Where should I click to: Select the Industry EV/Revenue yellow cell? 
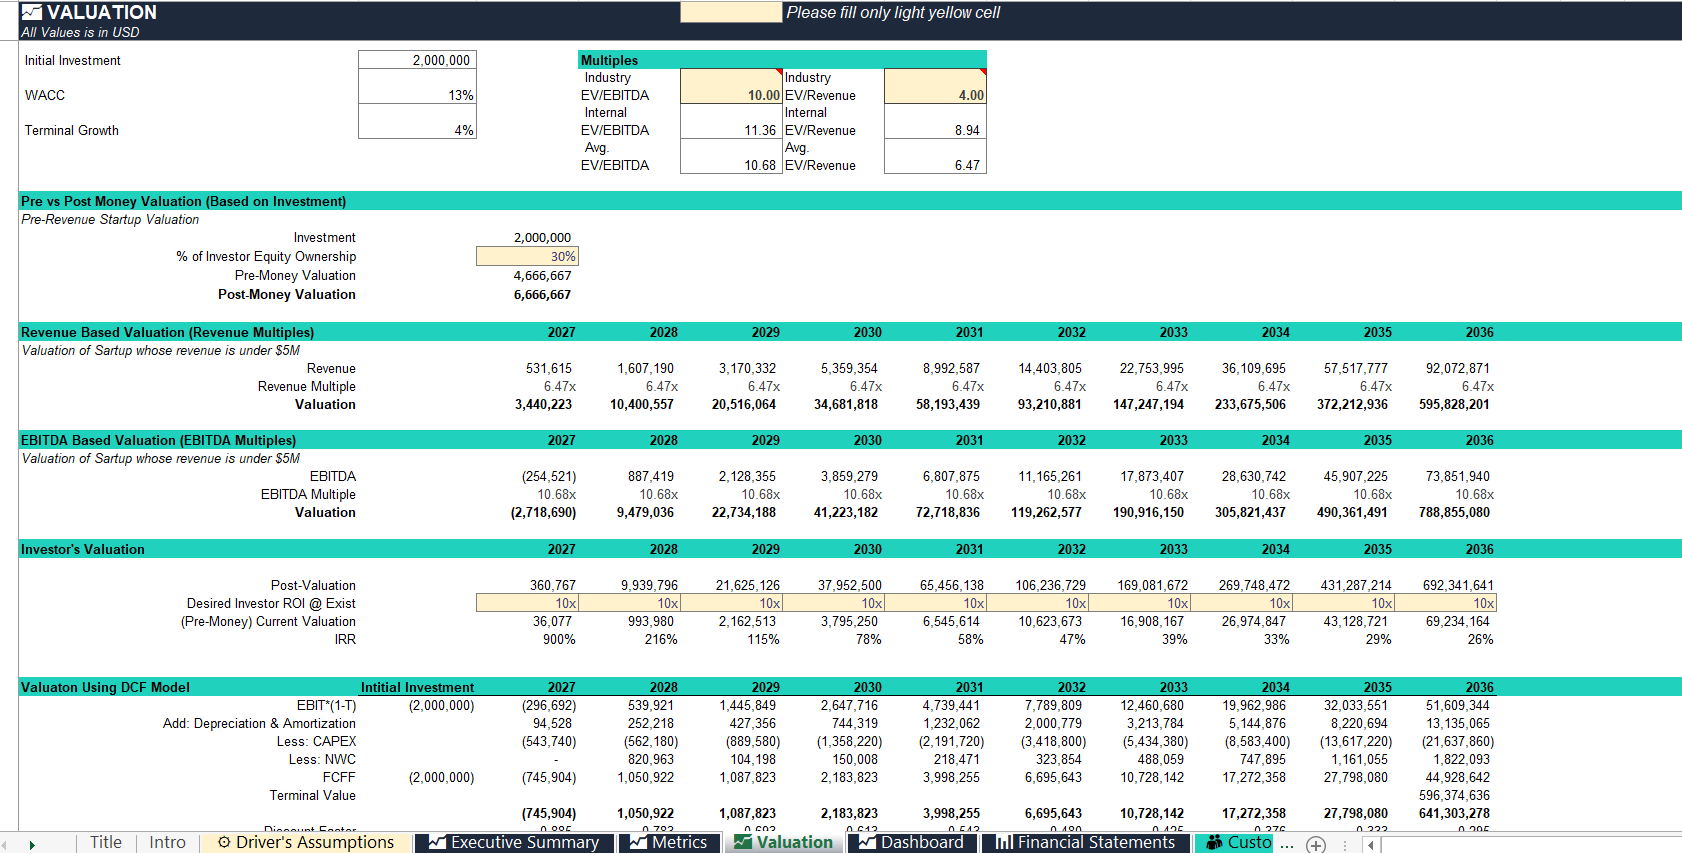click(x=935, y=86)
